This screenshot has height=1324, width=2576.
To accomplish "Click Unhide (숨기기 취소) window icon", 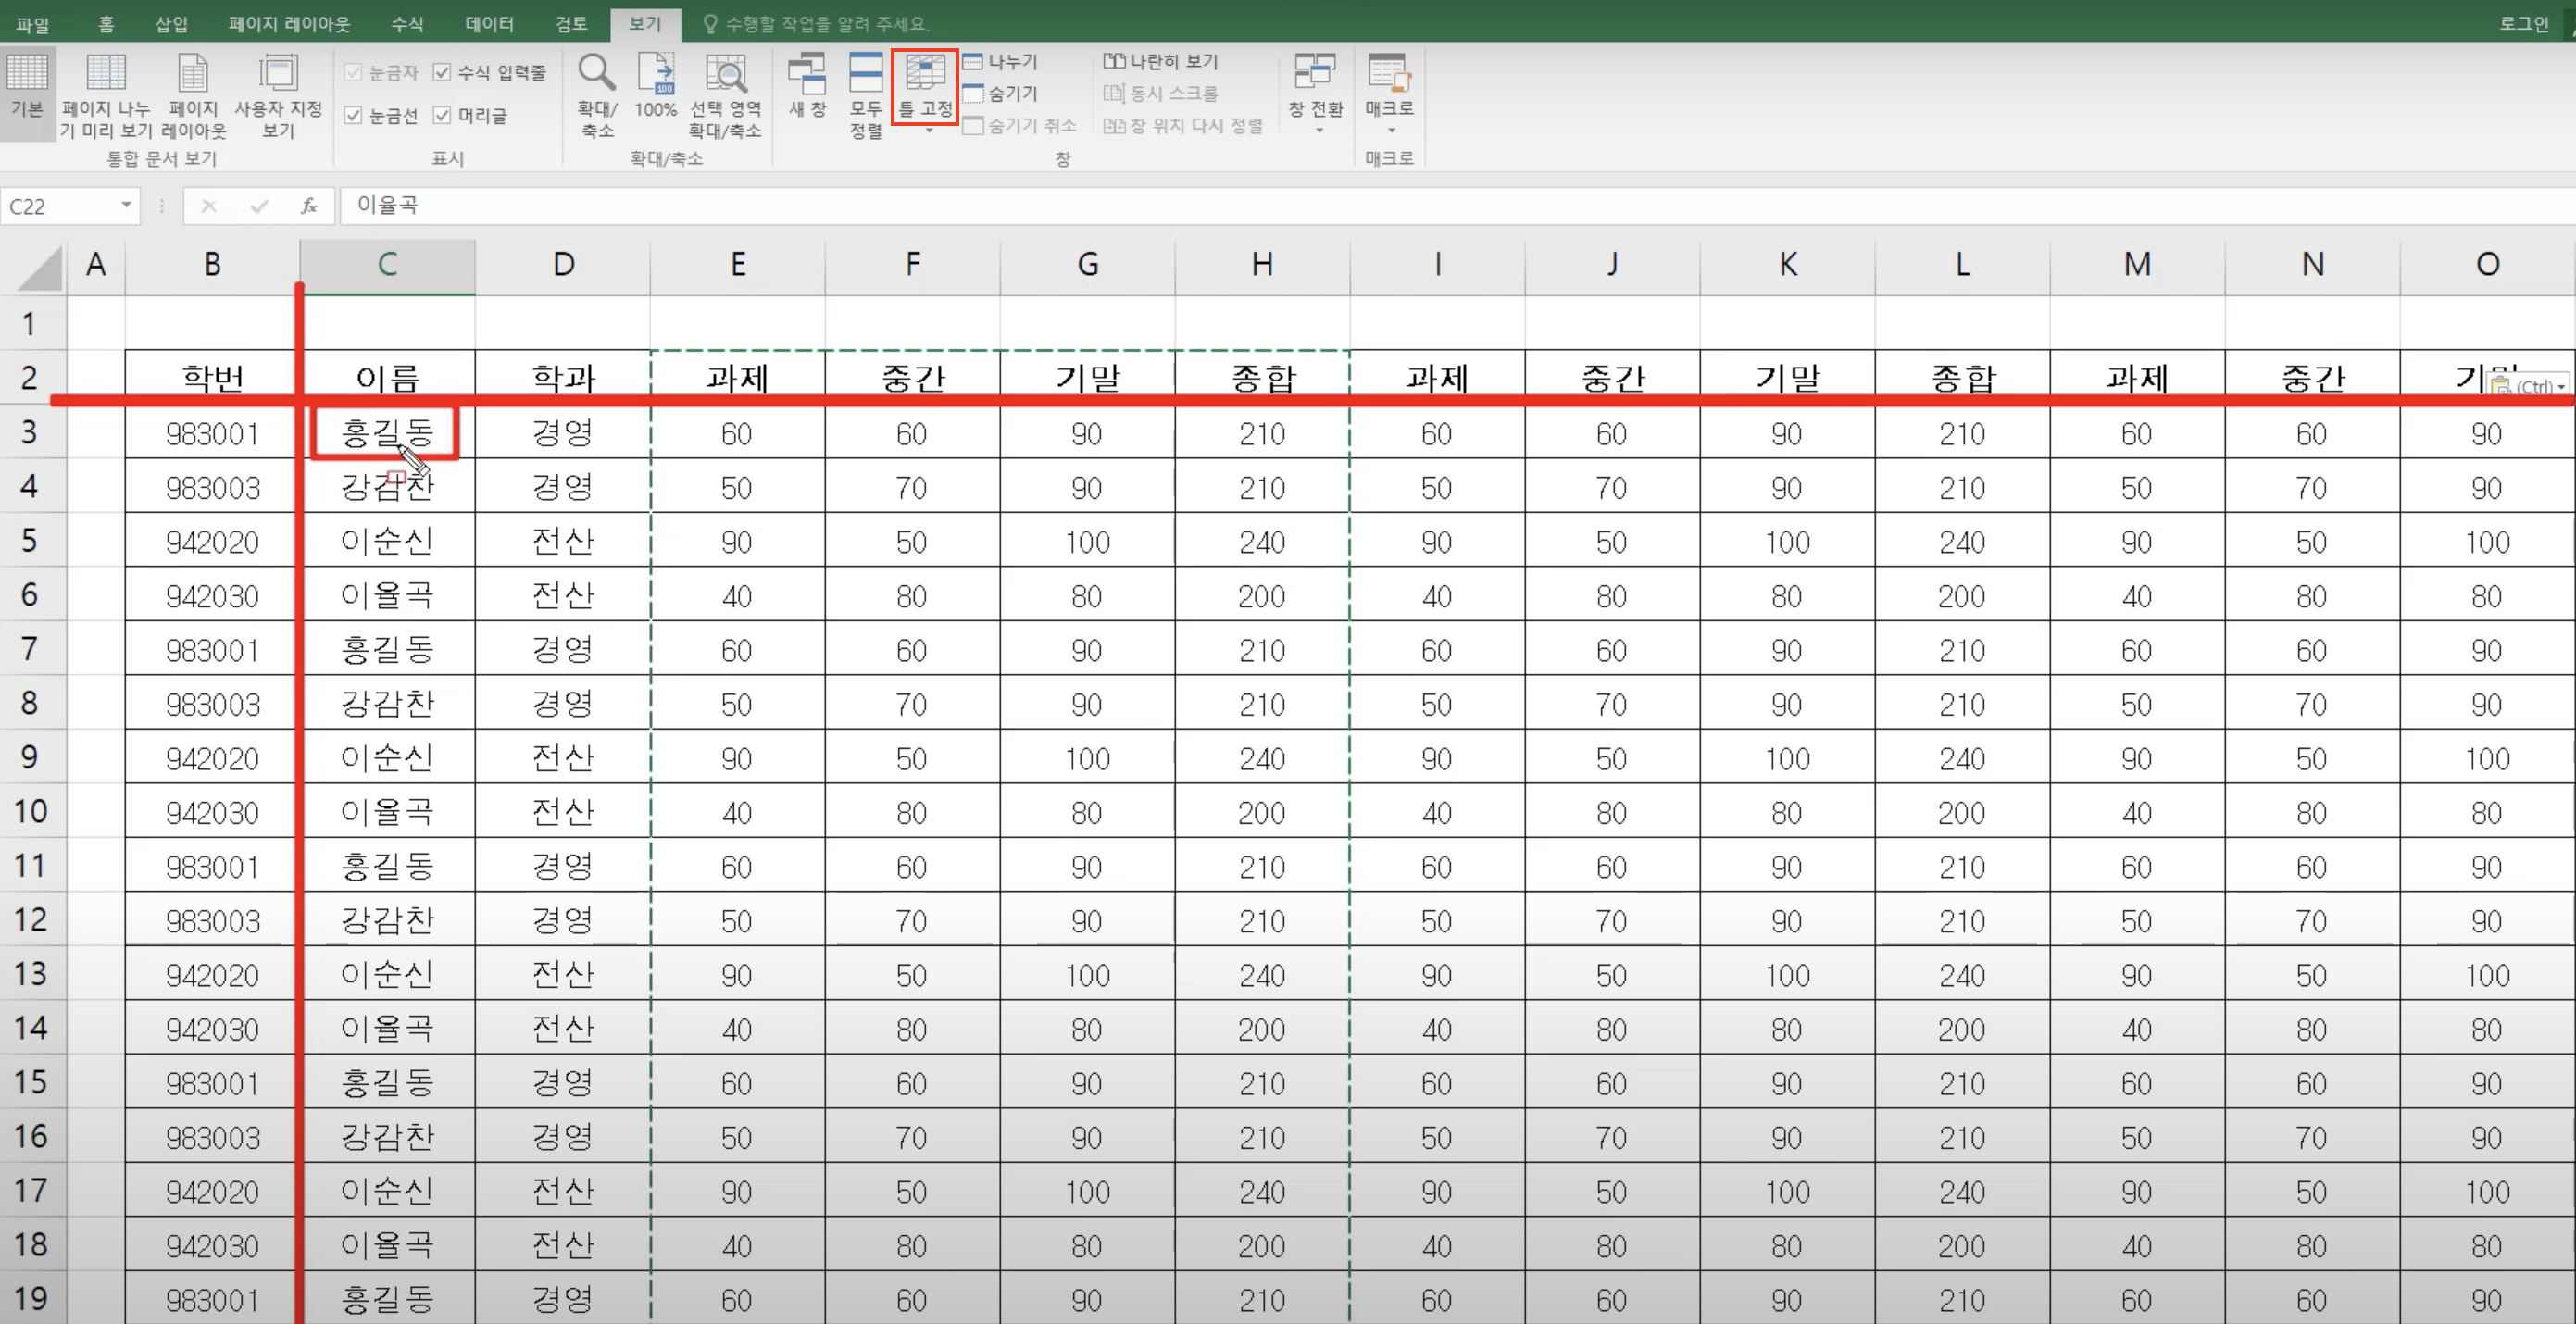I will (972, 126).
